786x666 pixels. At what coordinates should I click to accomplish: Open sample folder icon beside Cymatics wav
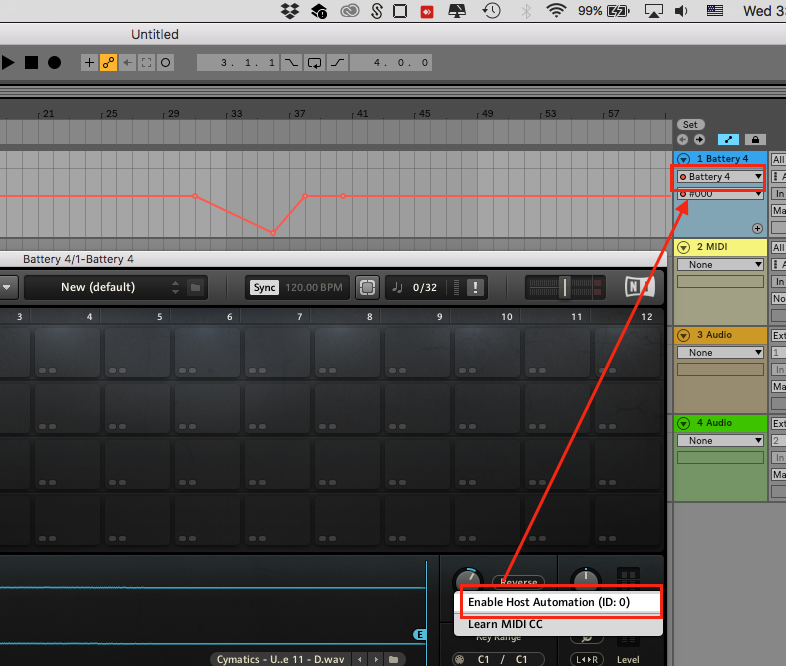[x=394, y=659]
